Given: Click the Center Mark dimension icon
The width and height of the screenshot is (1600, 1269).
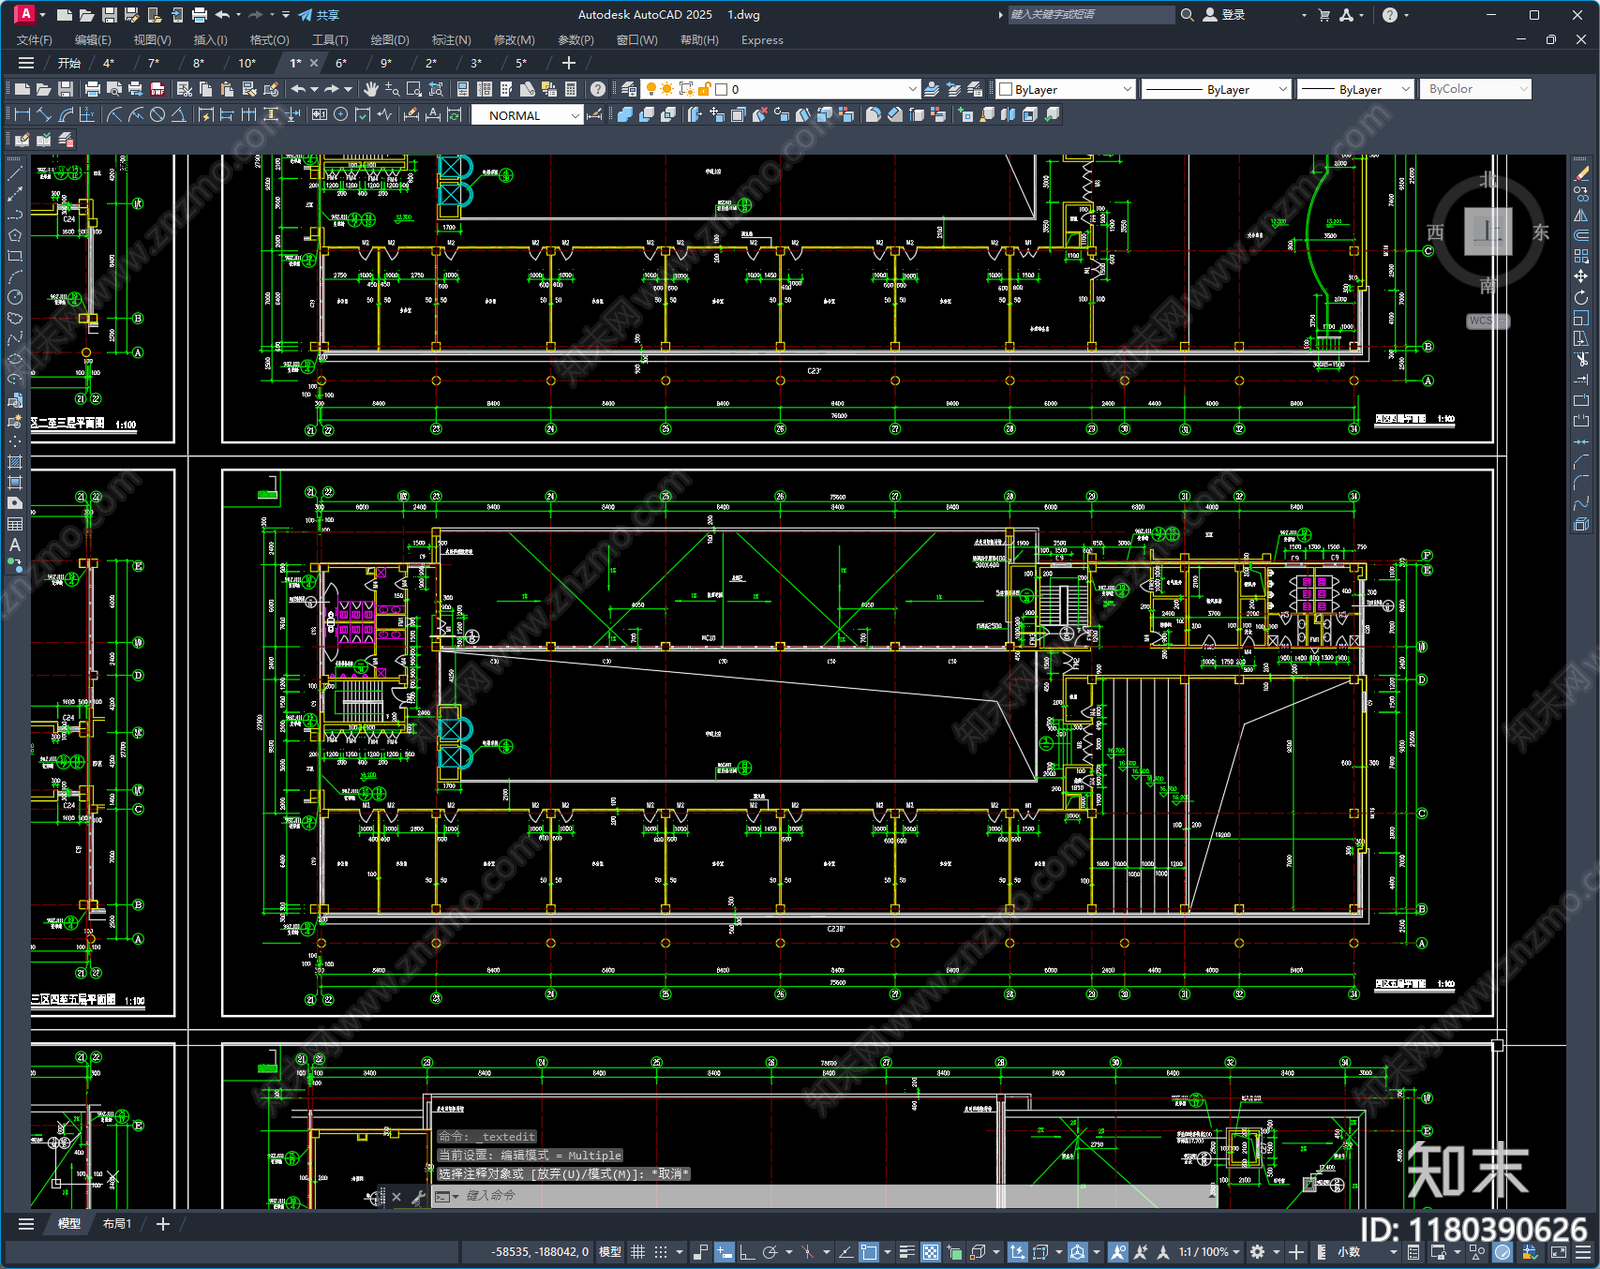Looking at the screenshot, I should pyautogui.click(x=341, y=115).
